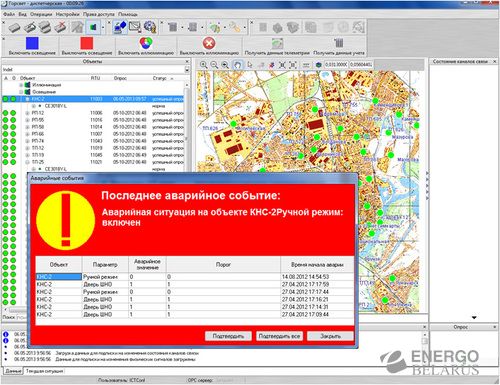Click Включить иллюминацию color circles icon
The width and height of the screenshot is (500, 385).
click(146, 43)
